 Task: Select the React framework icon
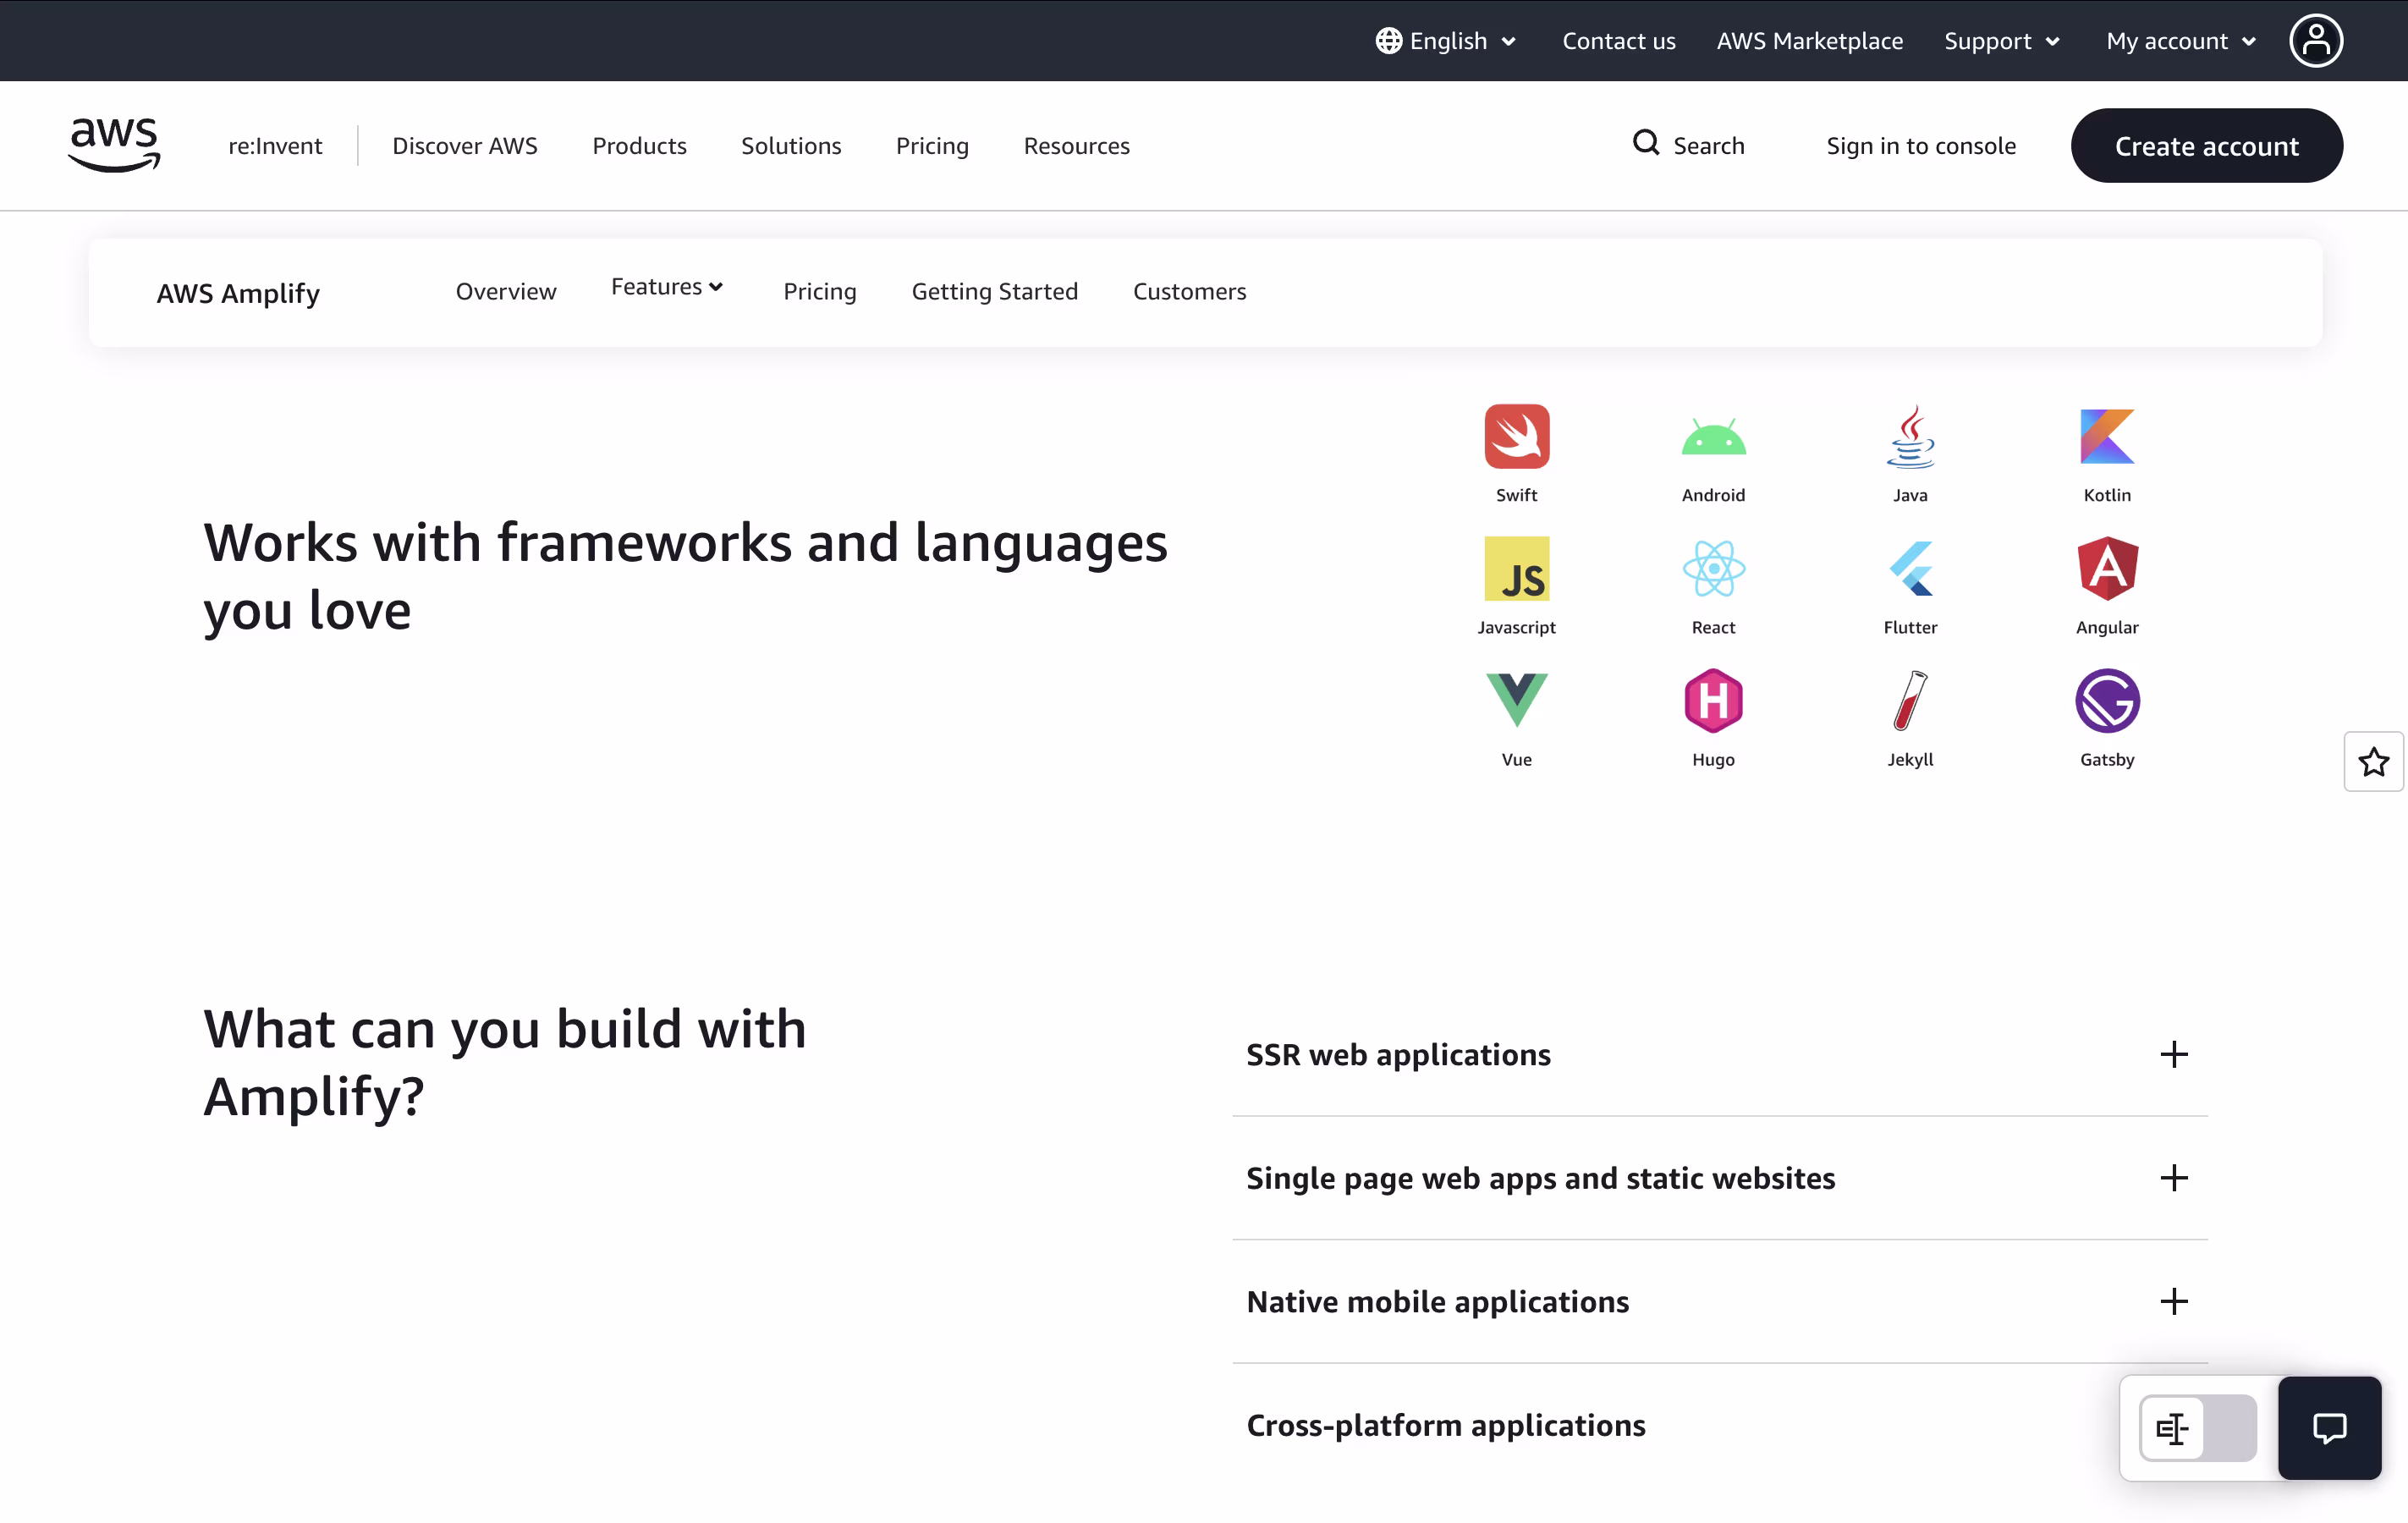coord(1713,569)
